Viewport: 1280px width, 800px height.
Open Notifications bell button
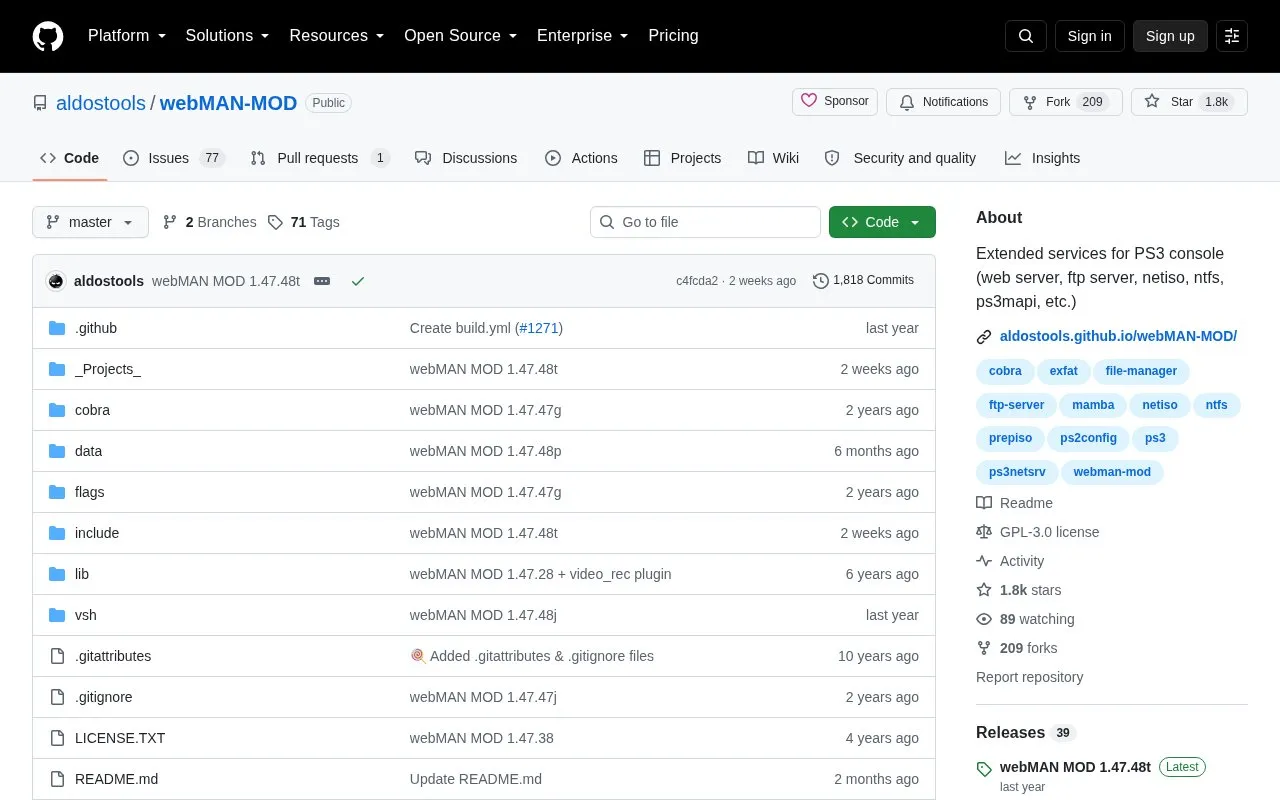943,102
